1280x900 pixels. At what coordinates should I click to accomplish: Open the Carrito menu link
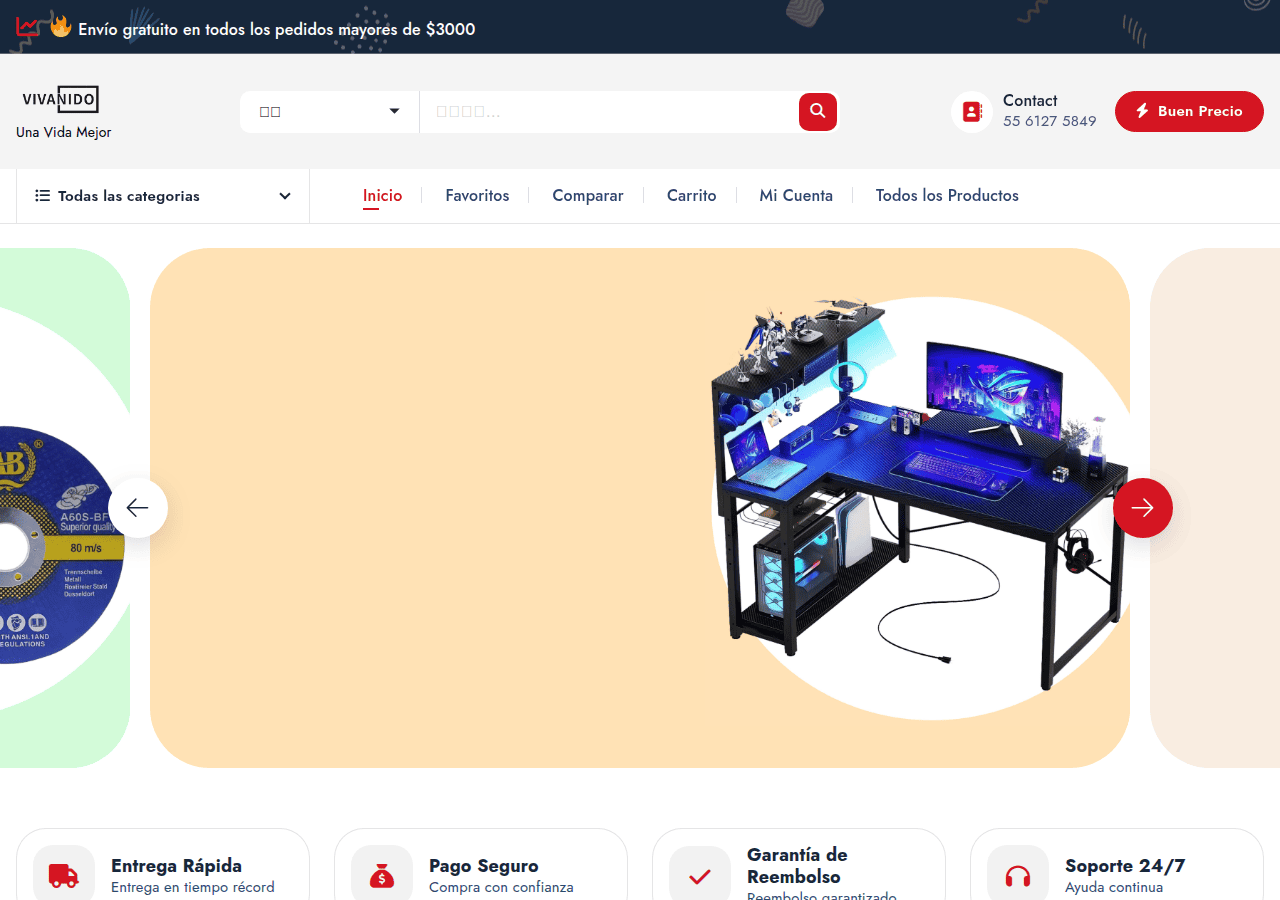(692, 196)
